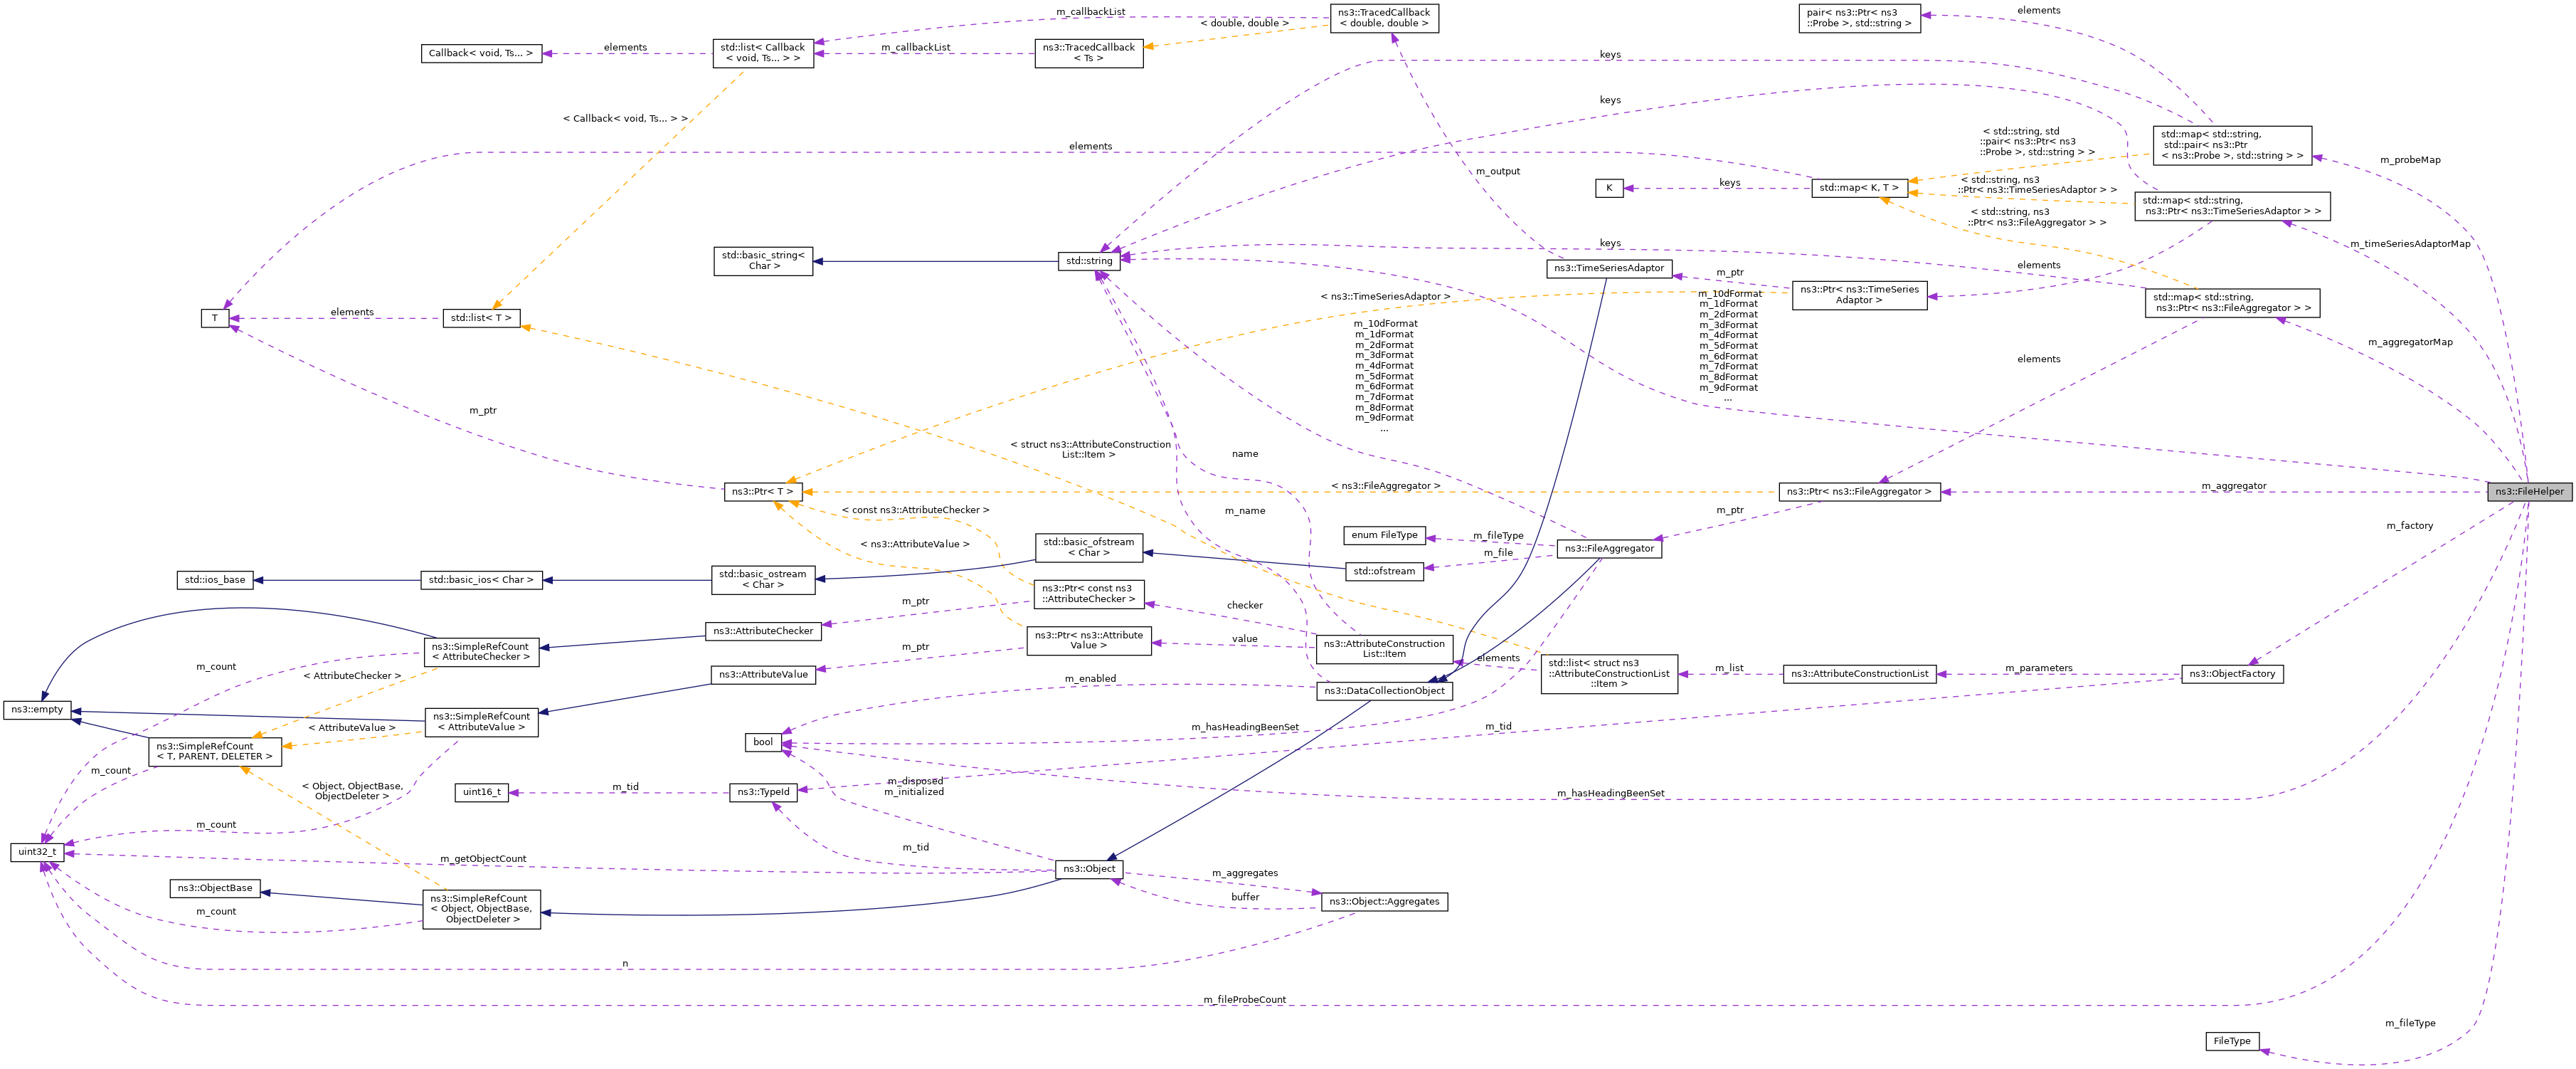Click the std::list< Callback< void, Ts... > > node

(x=763, y=53)
